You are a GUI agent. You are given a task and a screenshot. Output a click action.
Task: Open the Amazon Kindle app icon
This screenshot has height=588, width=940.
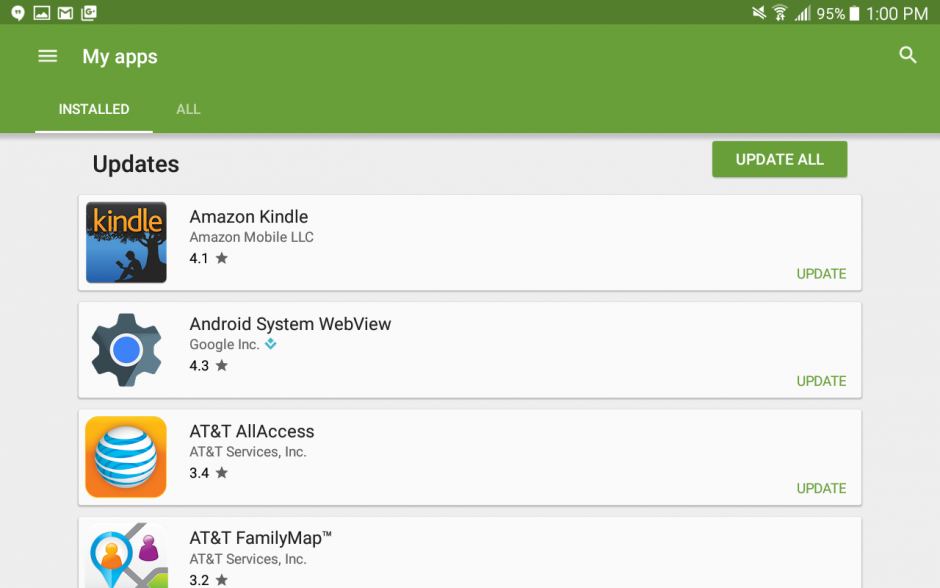[126, 242]
